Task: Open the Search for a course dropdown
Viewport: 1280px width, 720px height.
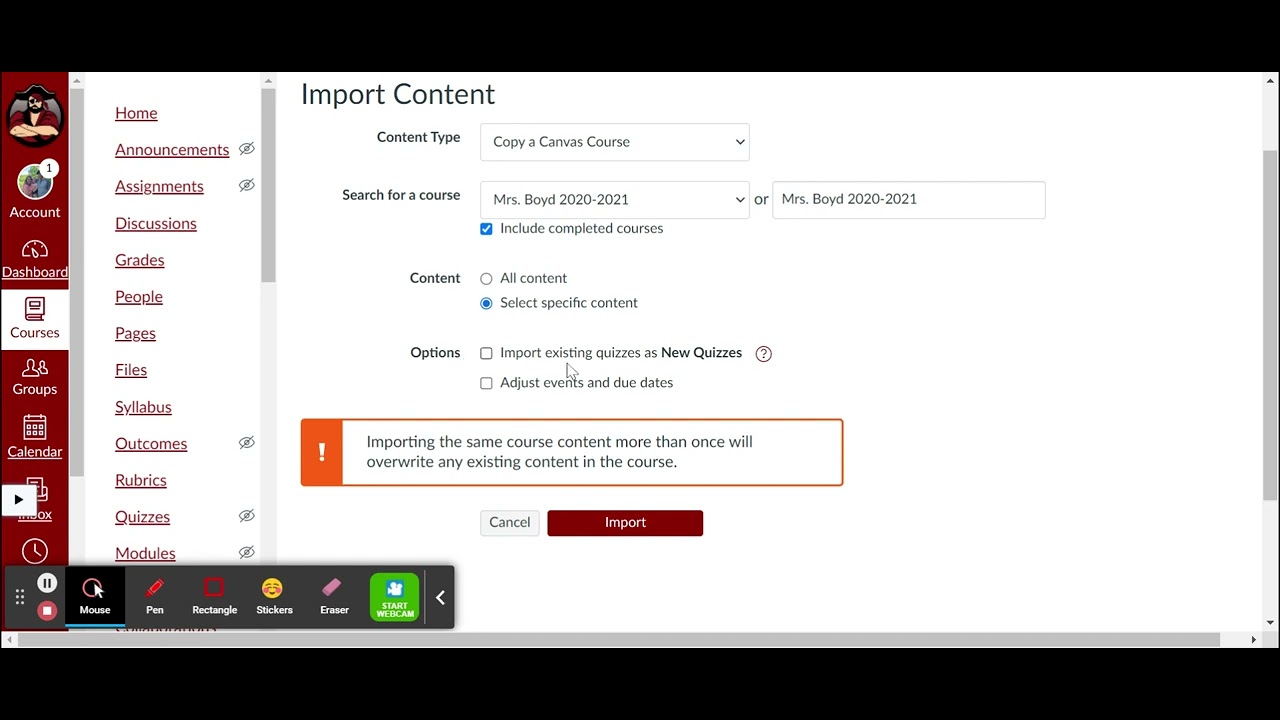Action: (x=615, y=199)
